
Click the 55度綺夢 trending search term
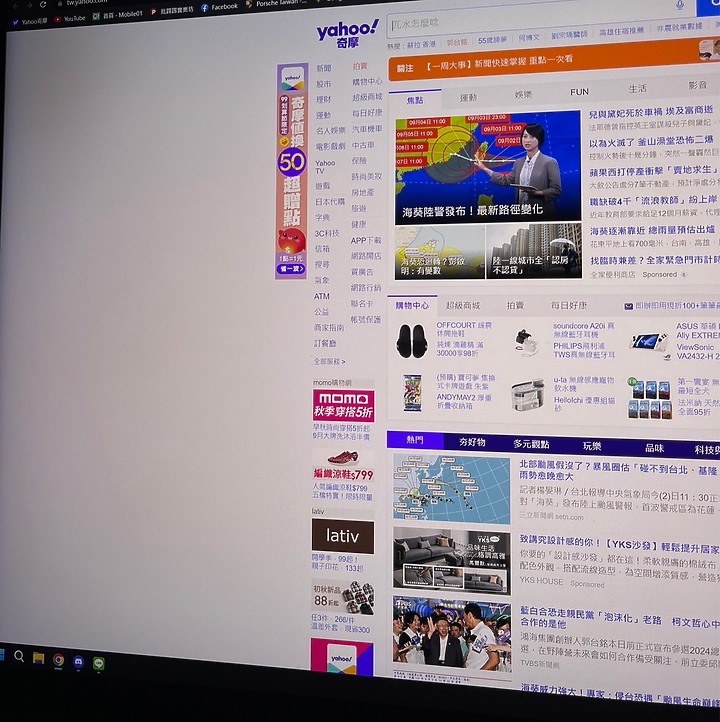click(x=492, y=41)
